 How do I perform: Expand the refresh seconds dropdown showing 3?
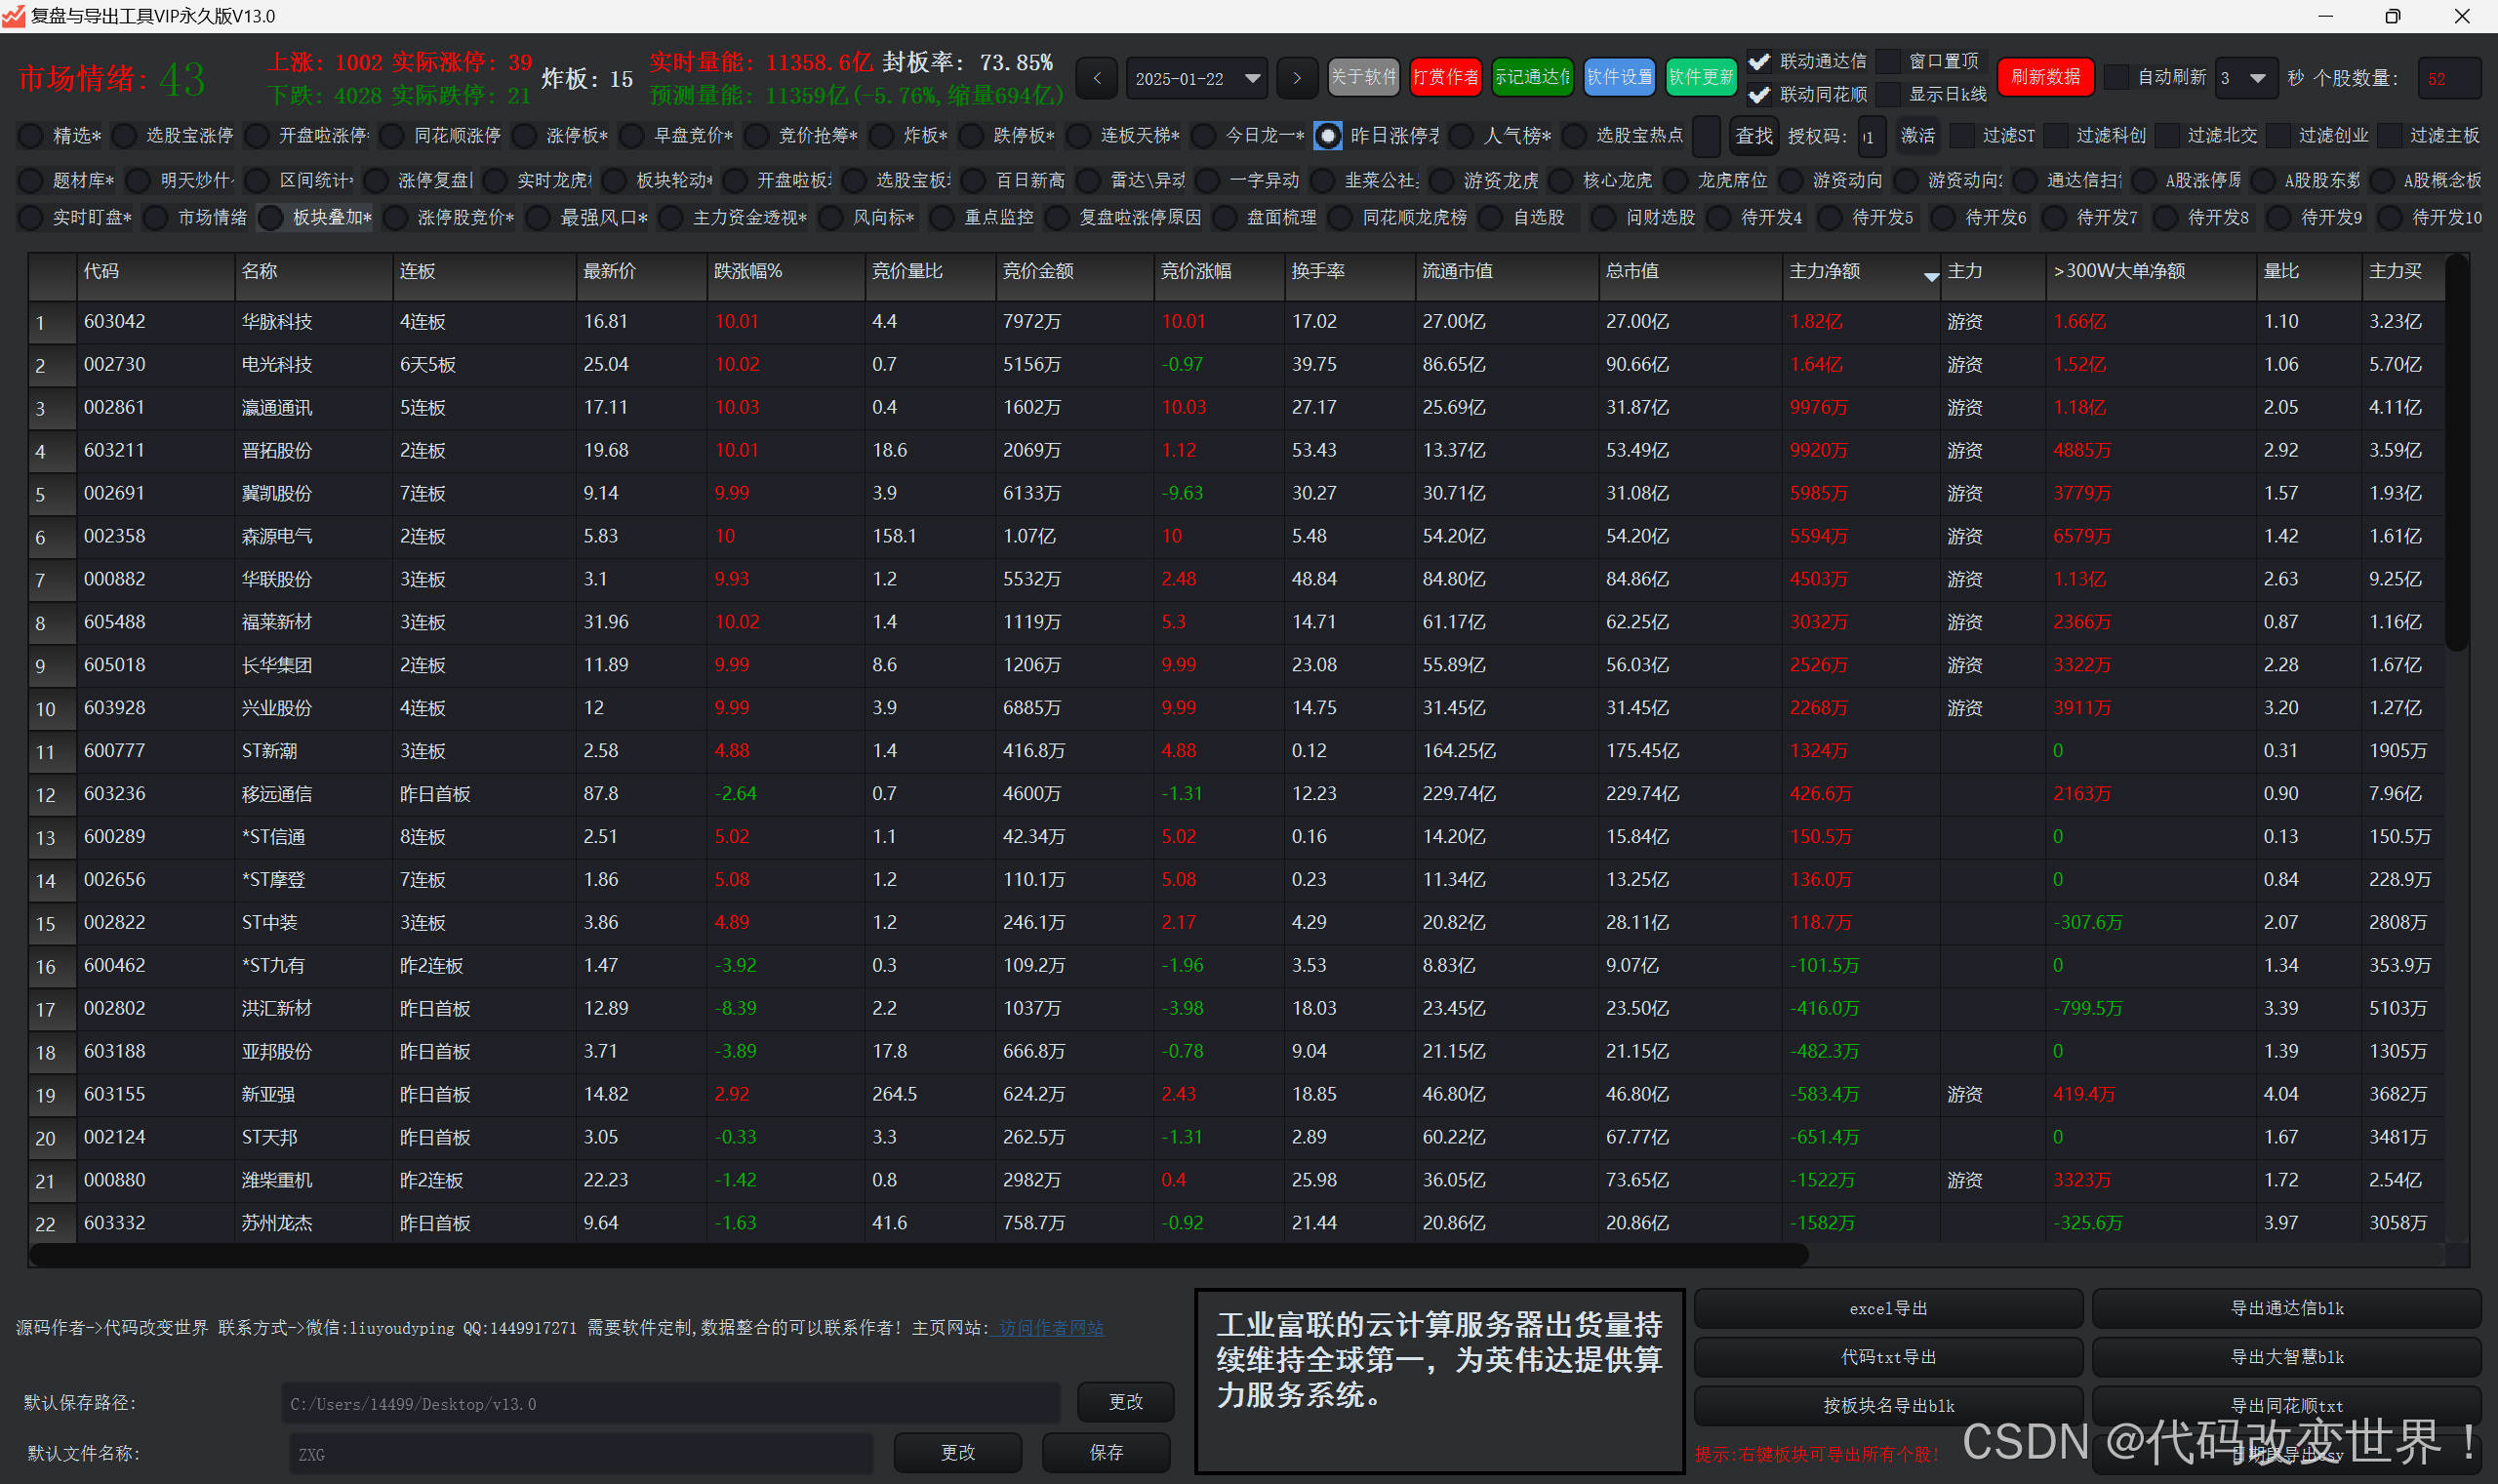click(2257, 78)
